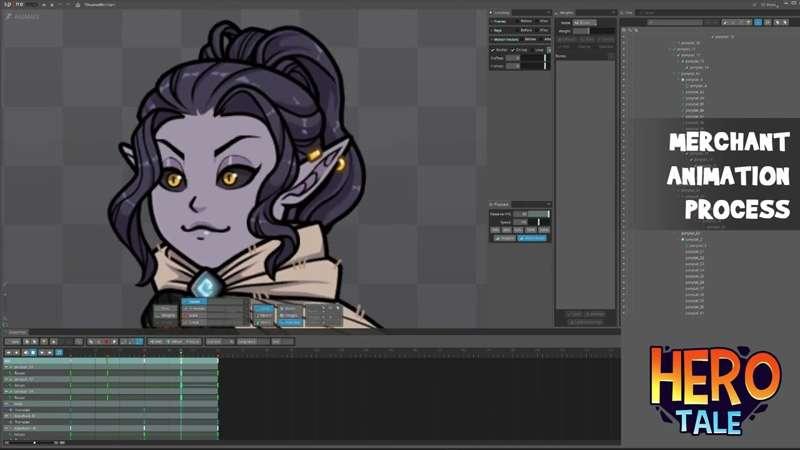Screen dimensions: 800x450
Task: Step to the next frame
Action: tap(42, 352)
